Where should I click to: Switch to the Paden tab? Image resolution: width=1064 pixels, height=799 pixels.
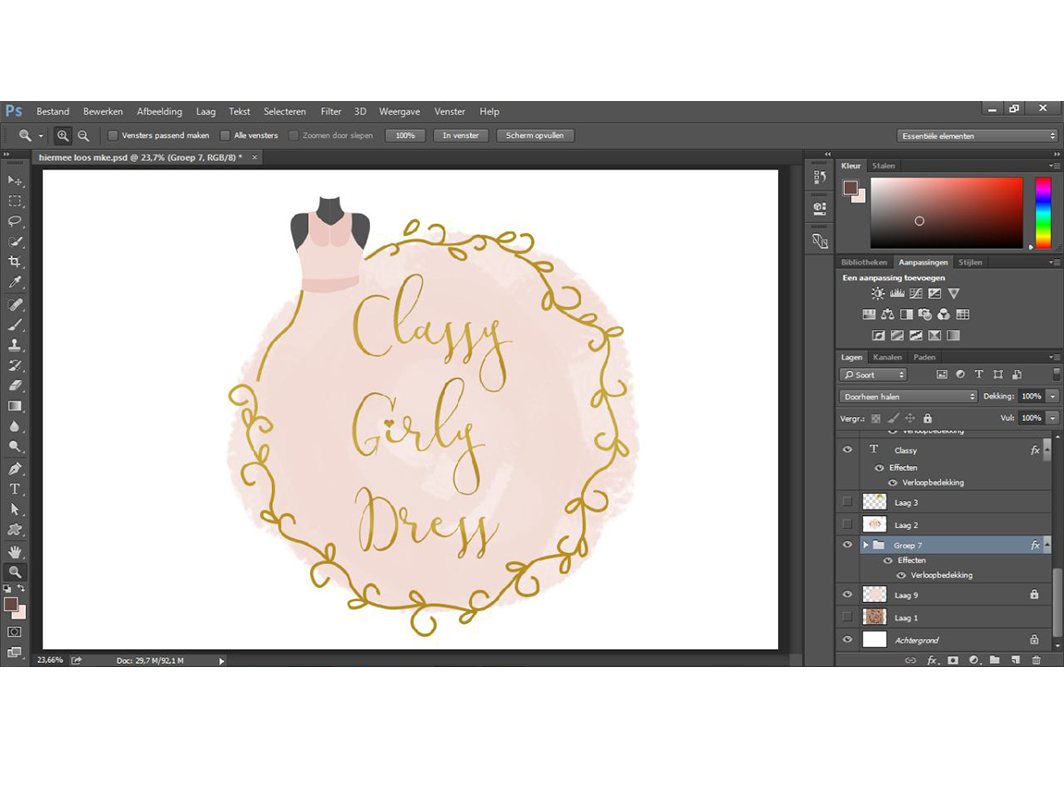coord(924,357)
